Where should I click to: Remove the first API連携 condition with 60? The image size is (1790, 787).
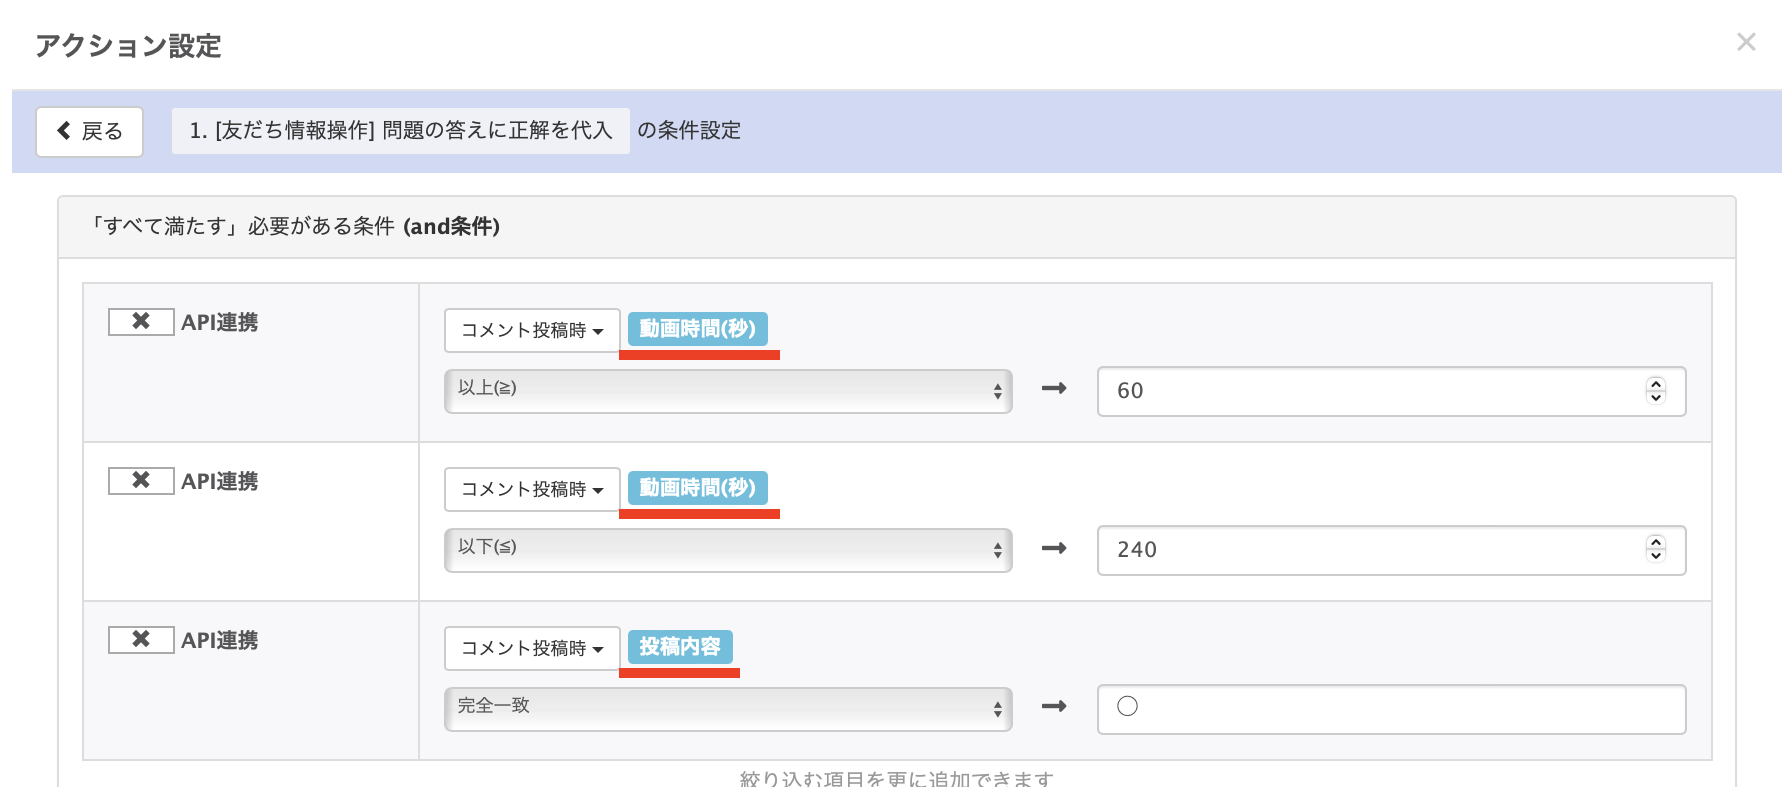141,321
